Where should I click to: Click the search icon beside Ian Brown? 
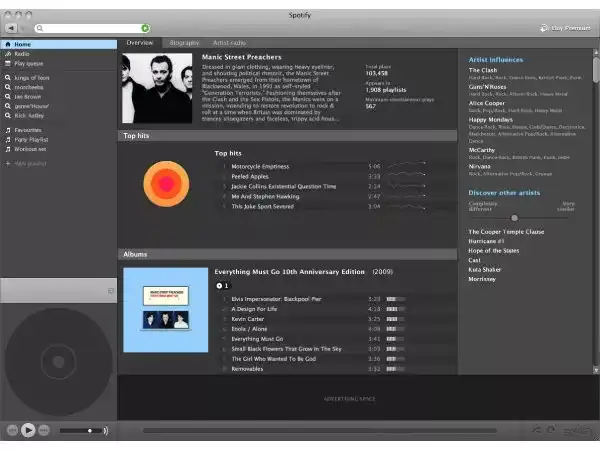8,96
